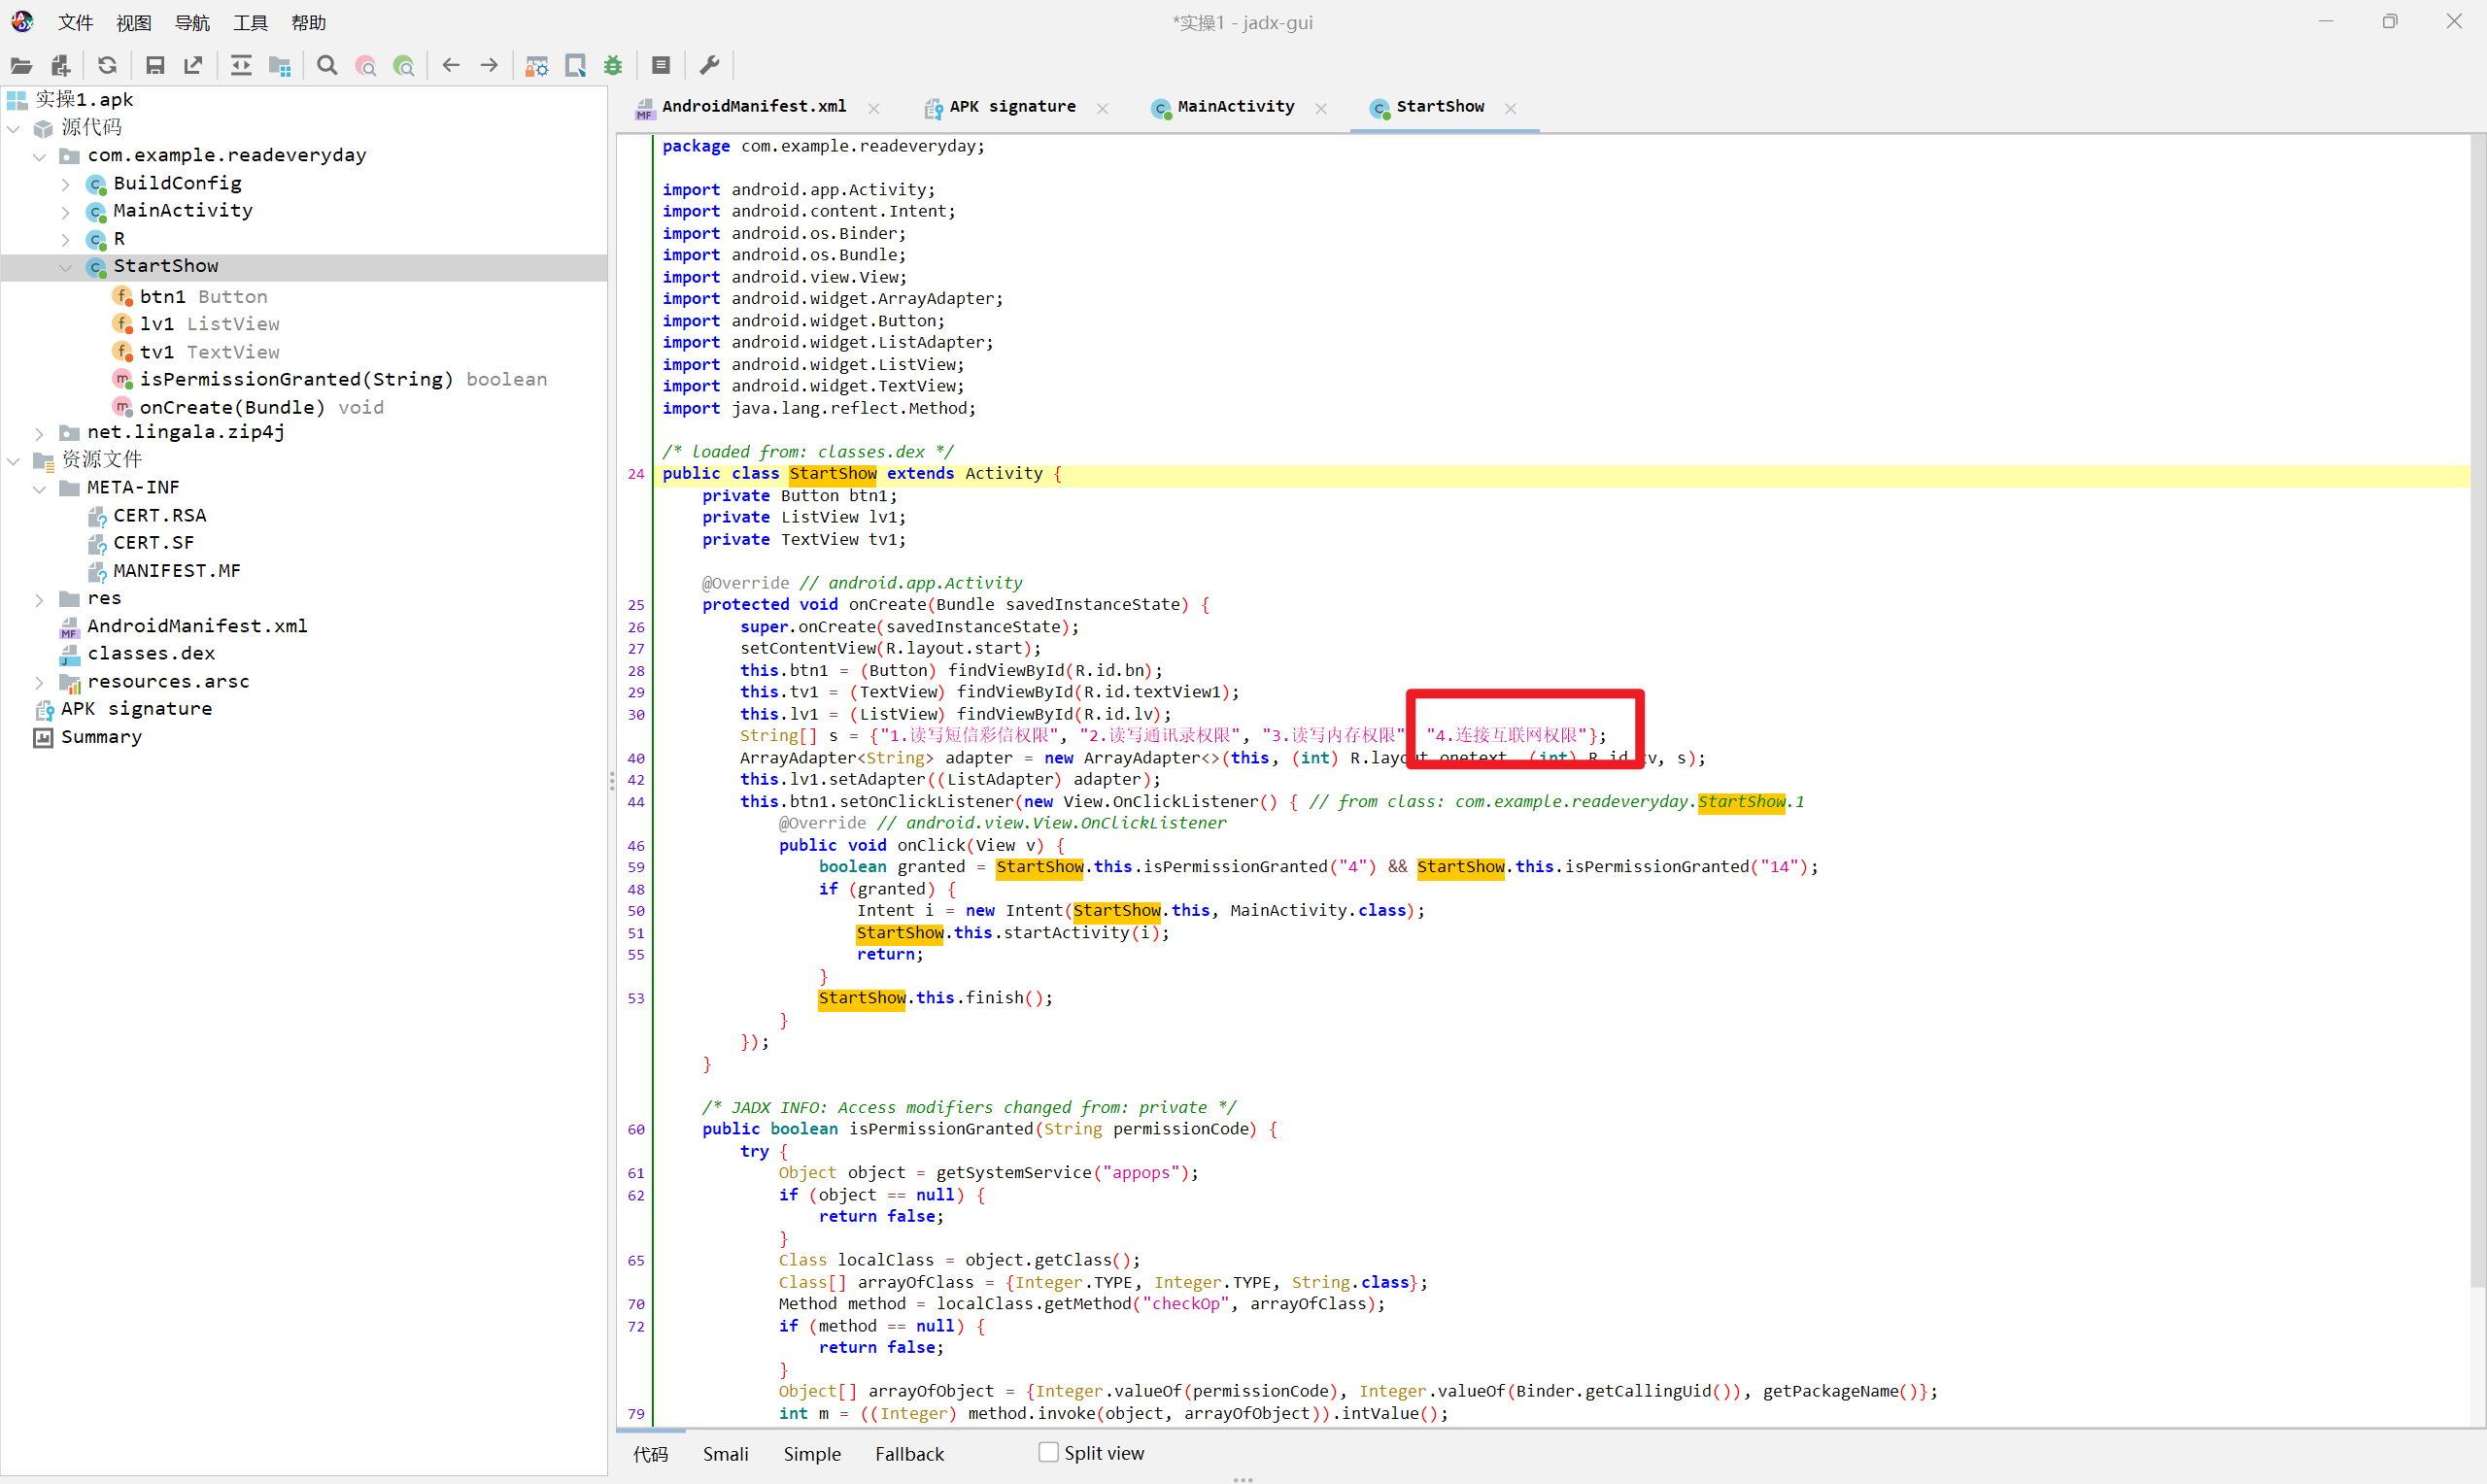Click the open APK folder icon
The height and width of the screenshot is (1484, 2487).
click(21, 65)
